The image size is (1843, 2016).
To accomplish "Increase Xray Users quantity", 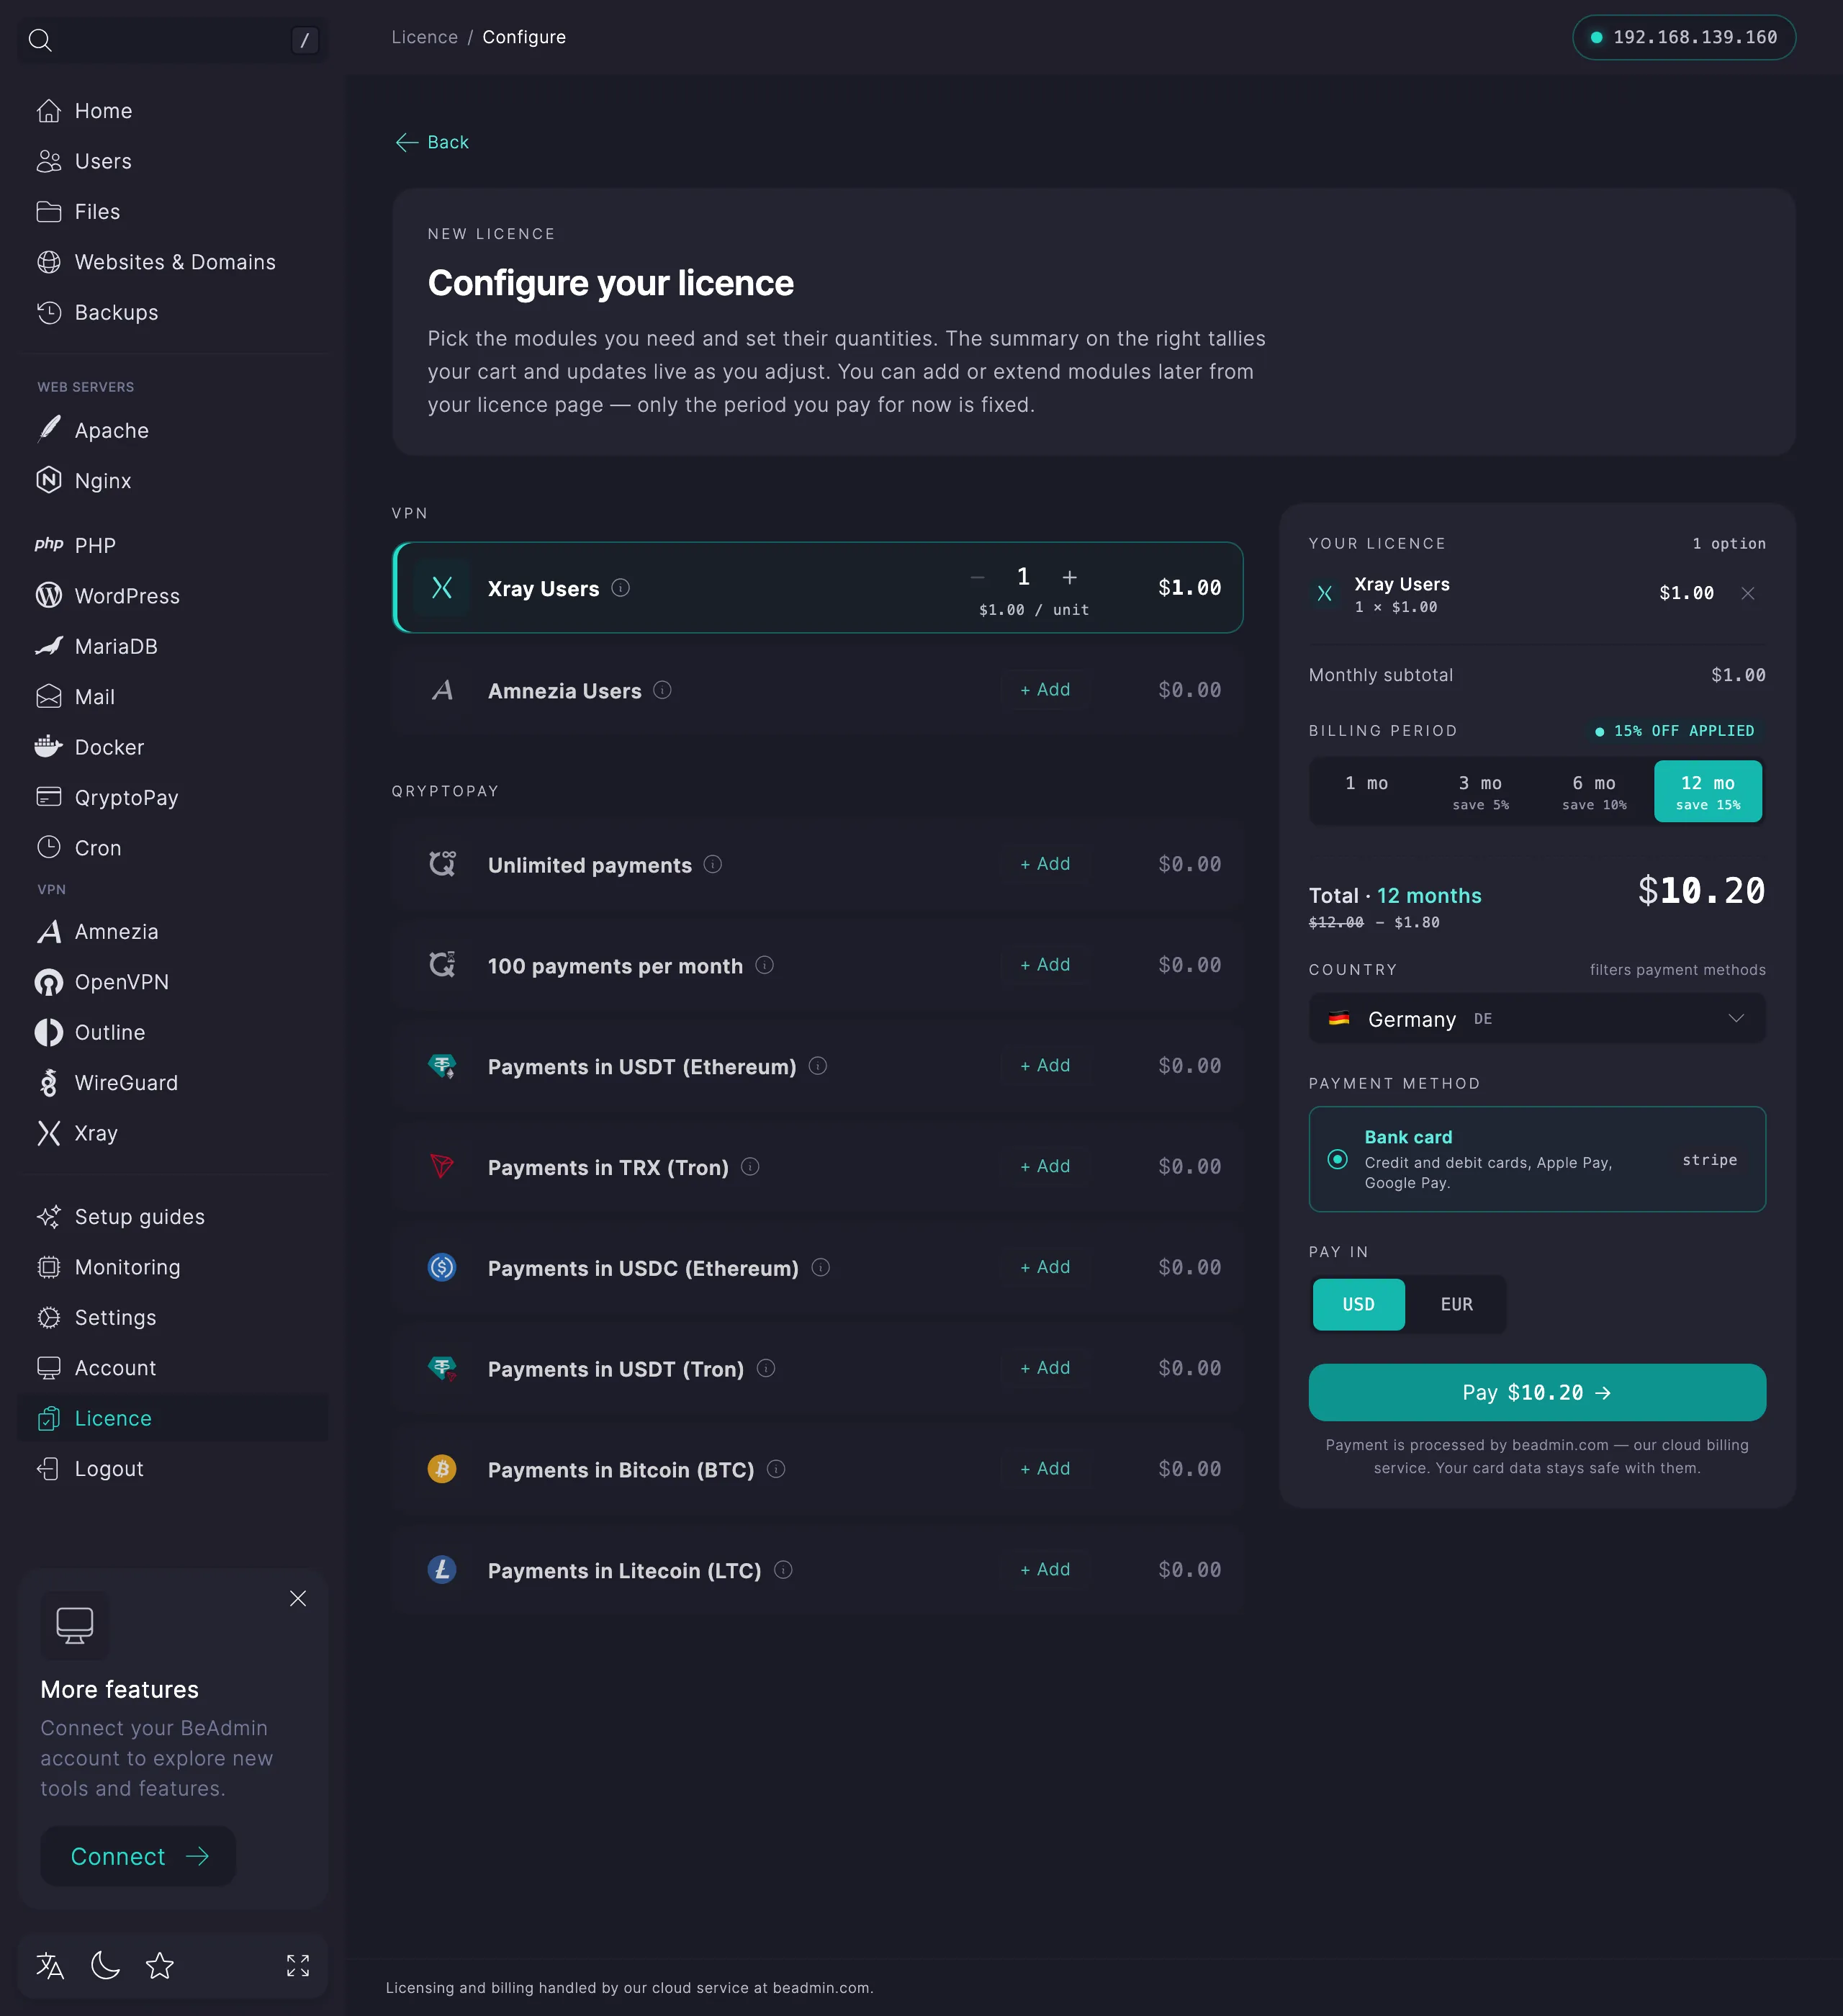I will pos(1070,578).
